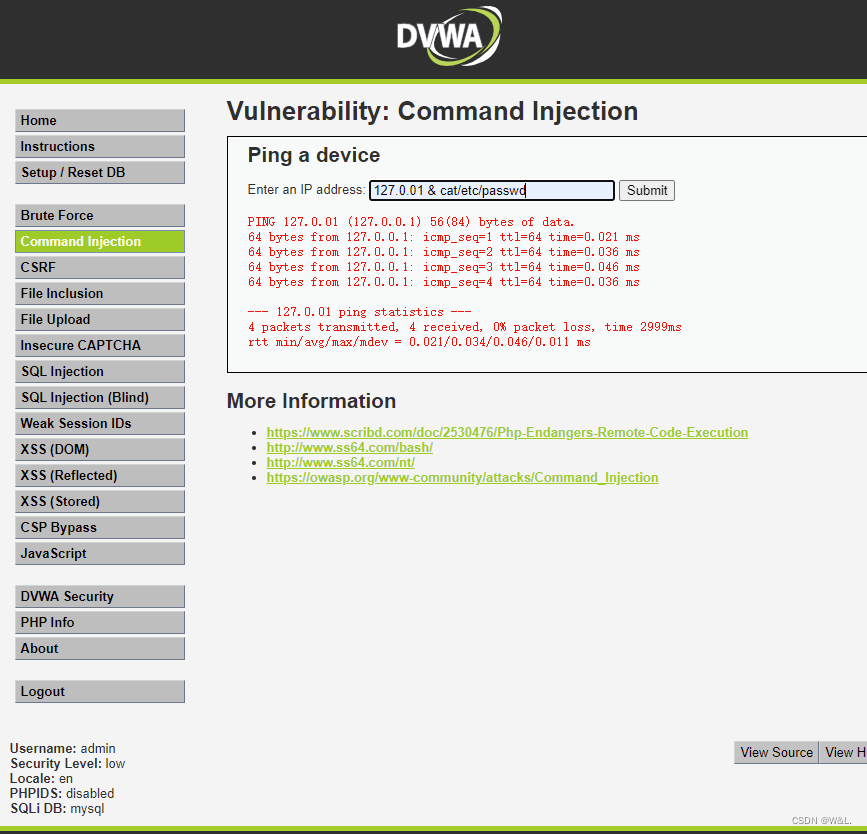Click the '4 packets transmitted' line
This screenshot has height=834, width=867.
point(464,327)
